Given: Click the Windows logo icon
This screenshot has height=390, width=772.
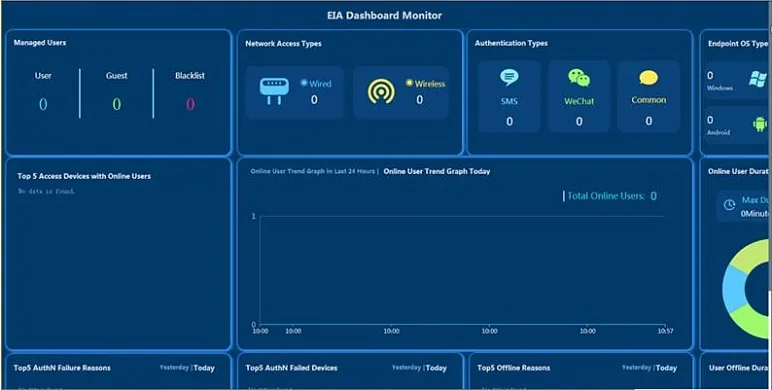Looking at the screenshot, I should click(x=758, y=79).
